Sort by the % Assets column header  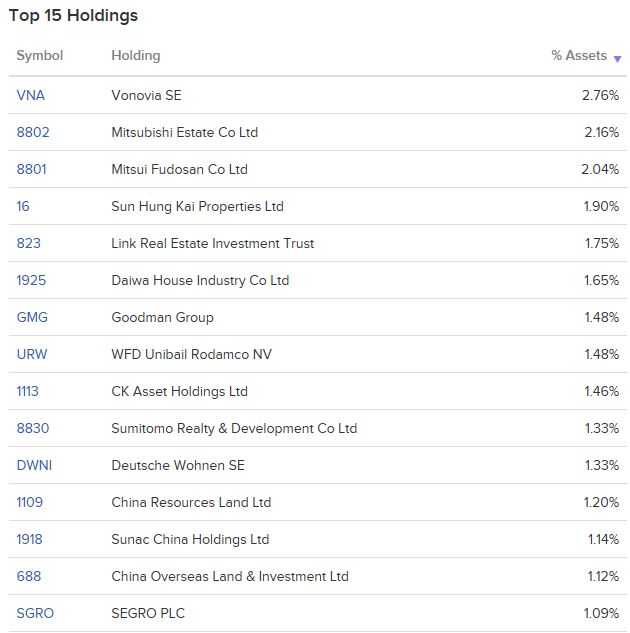point(579,55)
